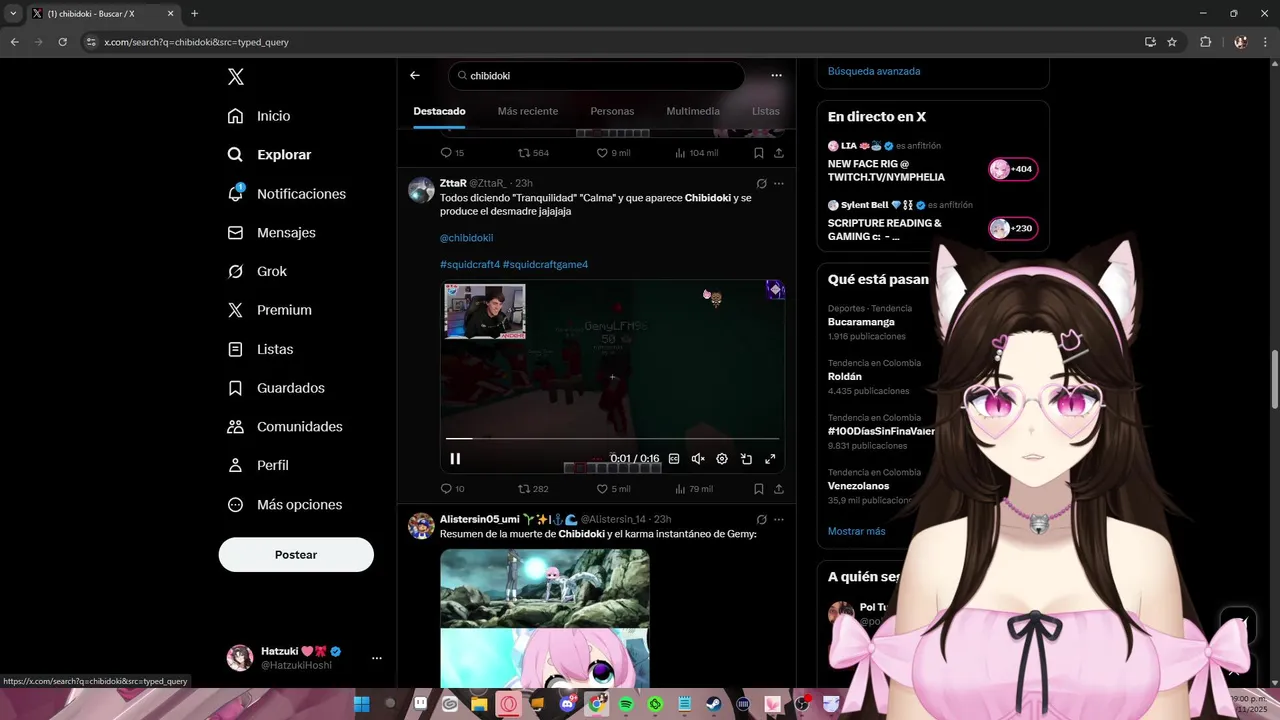Switch to the Multimedia tab
Screen dimensions: 1280x720
click(x=693, y=111)
